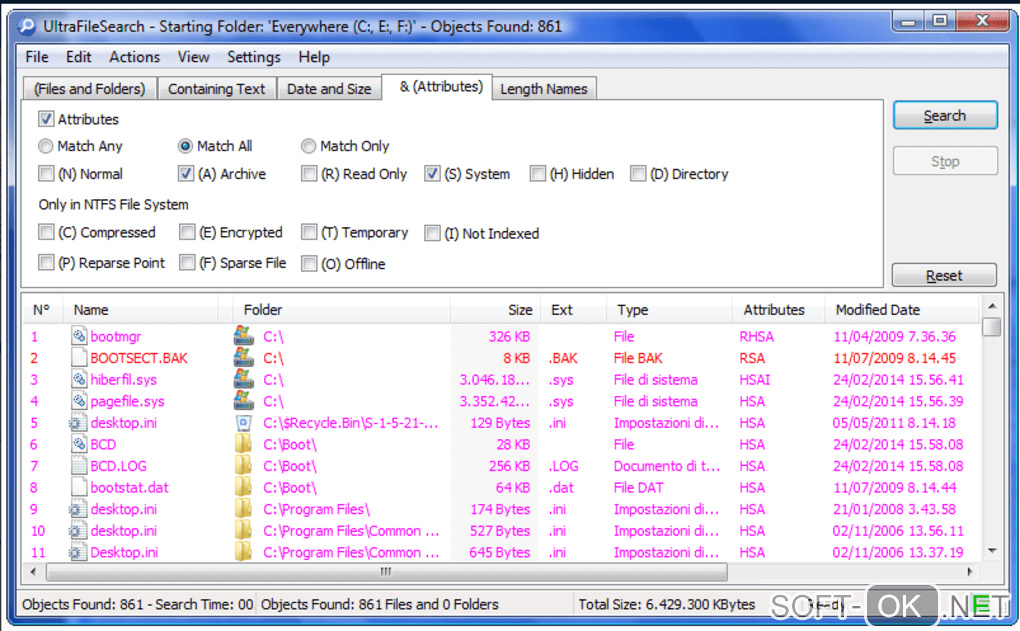
Task: Click the BCD.LOG file icon
Action: (x=79, y=466)
